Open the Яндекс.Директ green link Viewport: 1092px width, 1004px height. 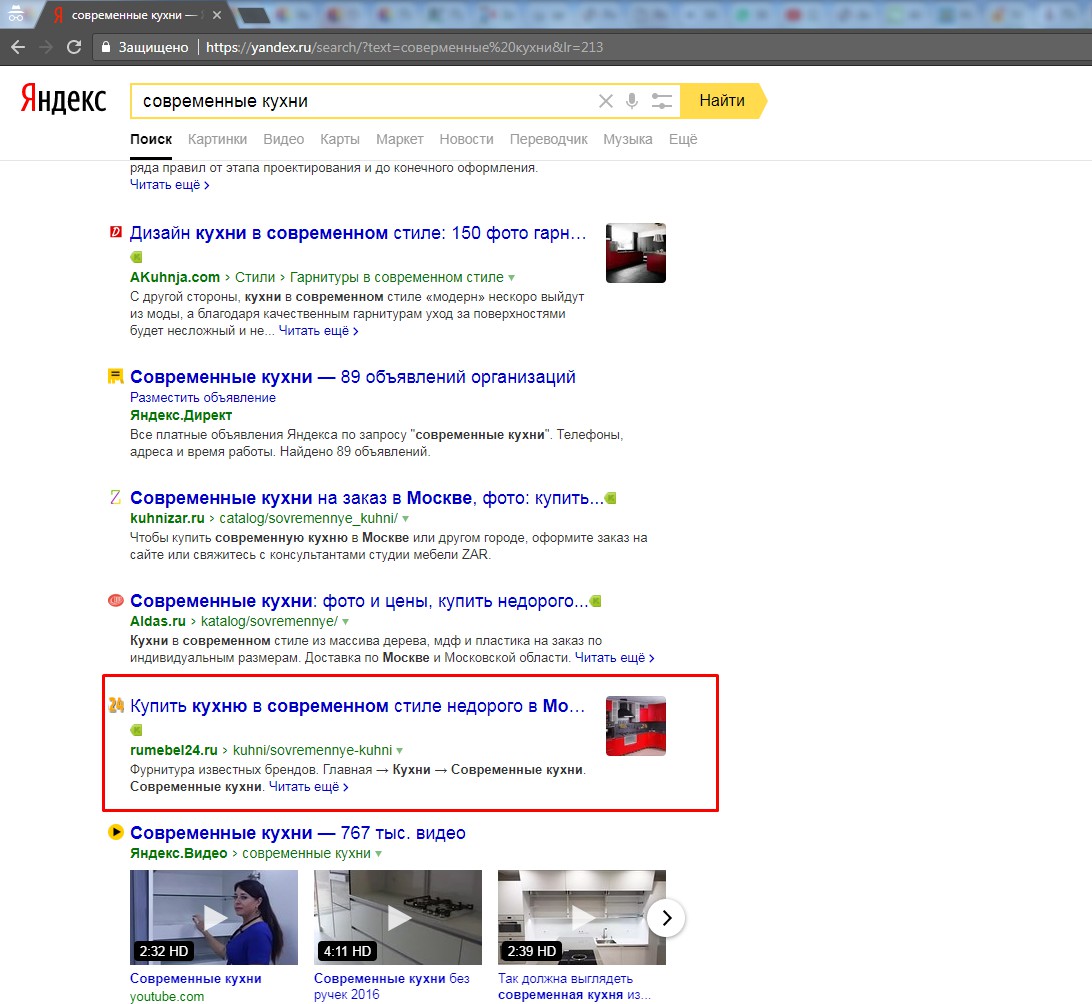click(x=181, y=416)
